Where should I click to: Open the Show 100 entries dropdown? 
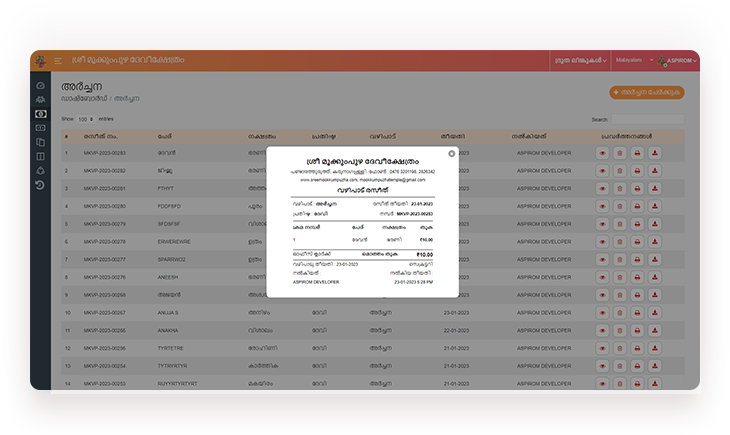tap(86, 119)
